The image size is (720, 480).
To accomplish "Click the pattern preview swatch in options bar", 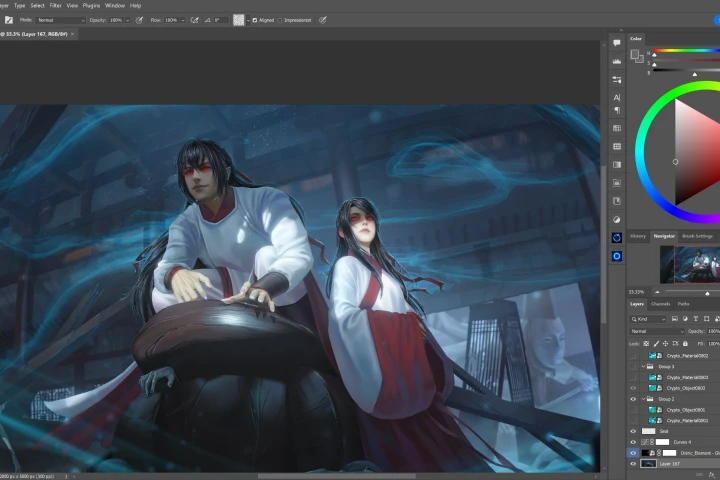I will click(239, 20).
